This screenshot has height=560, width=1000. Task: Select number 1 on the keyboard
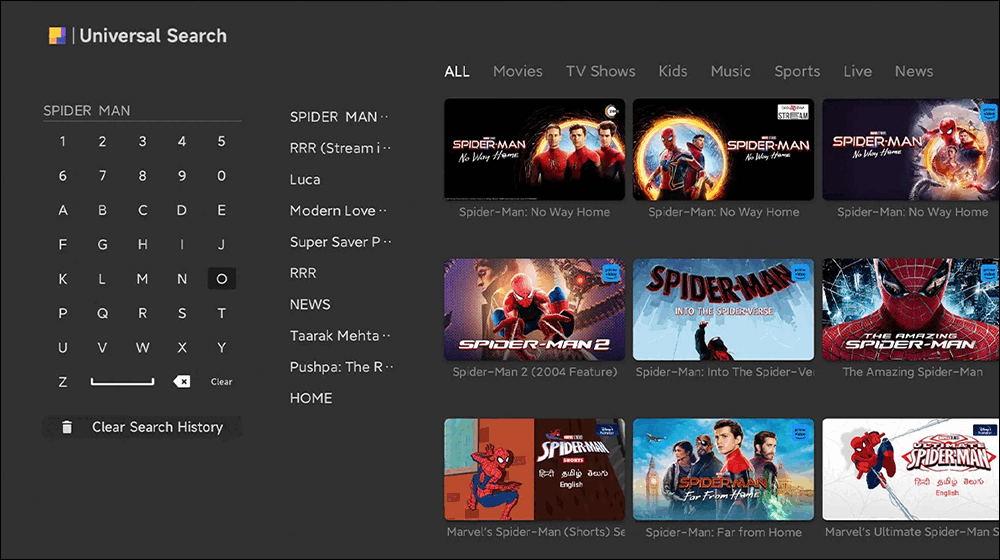click(62, 141)
